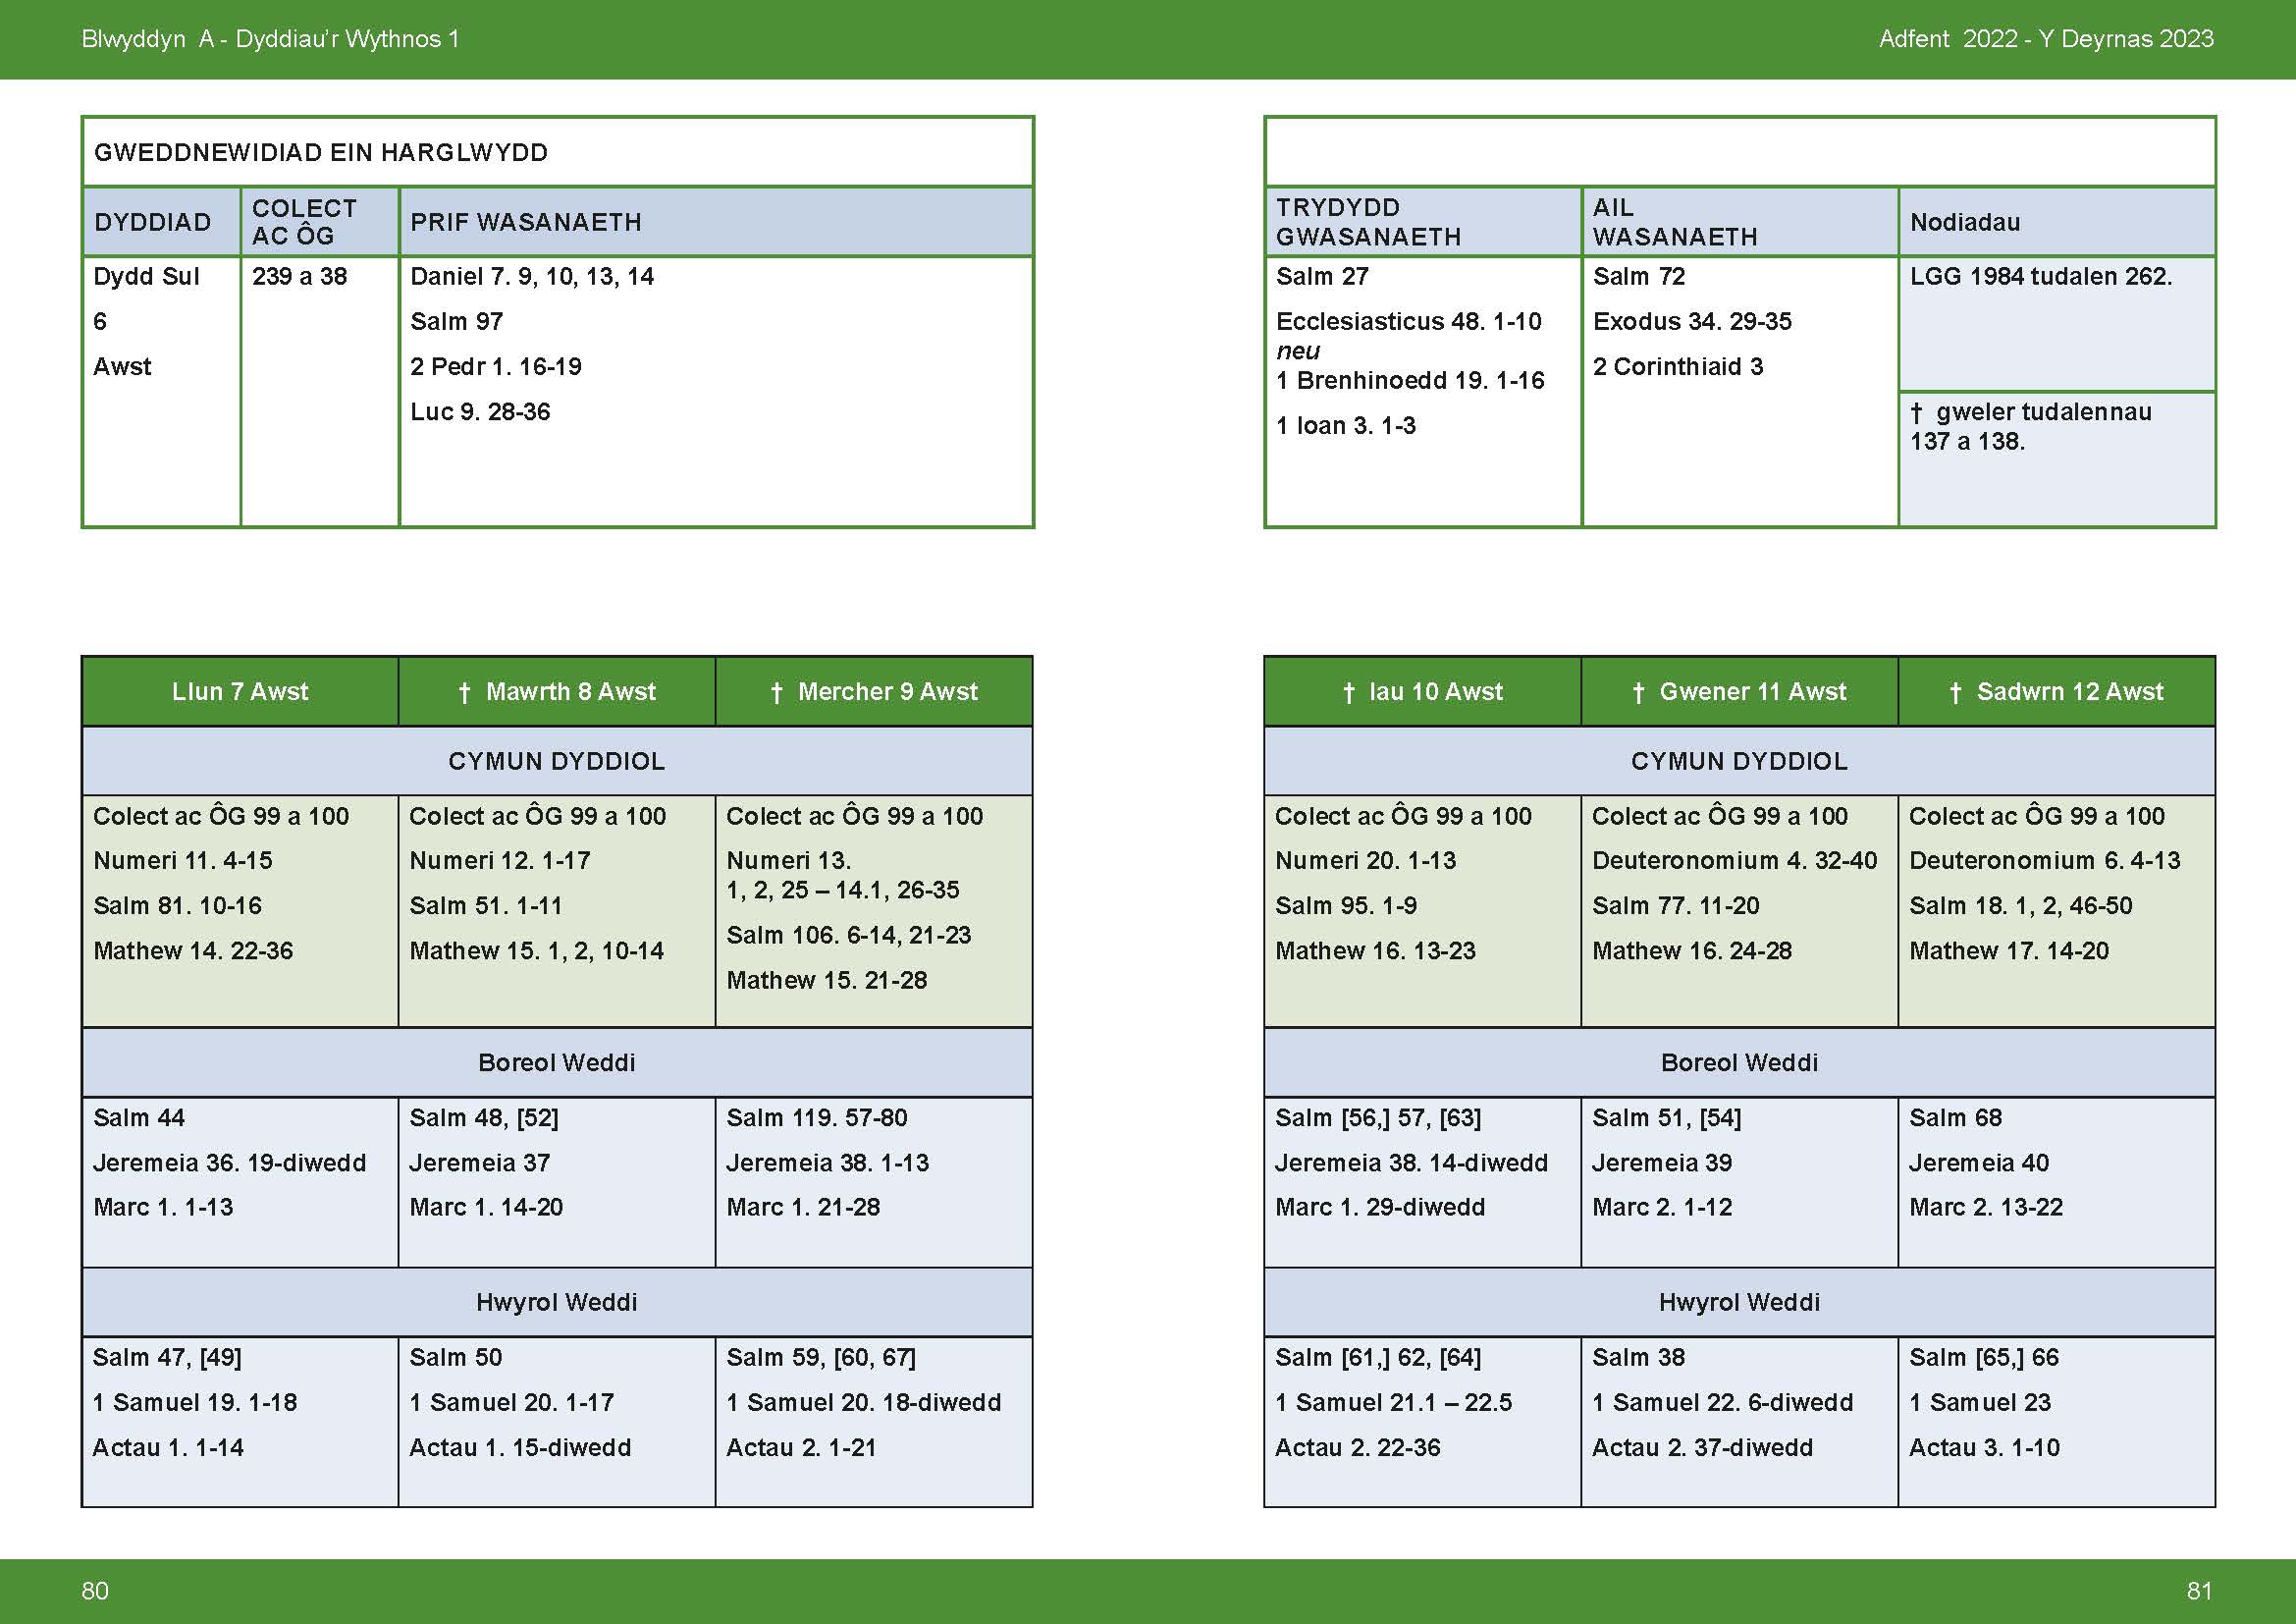2296x1624 pixels.
Task: Click the reading '1 Ioan 3. 1-3'
Action: coord(1345,425)
